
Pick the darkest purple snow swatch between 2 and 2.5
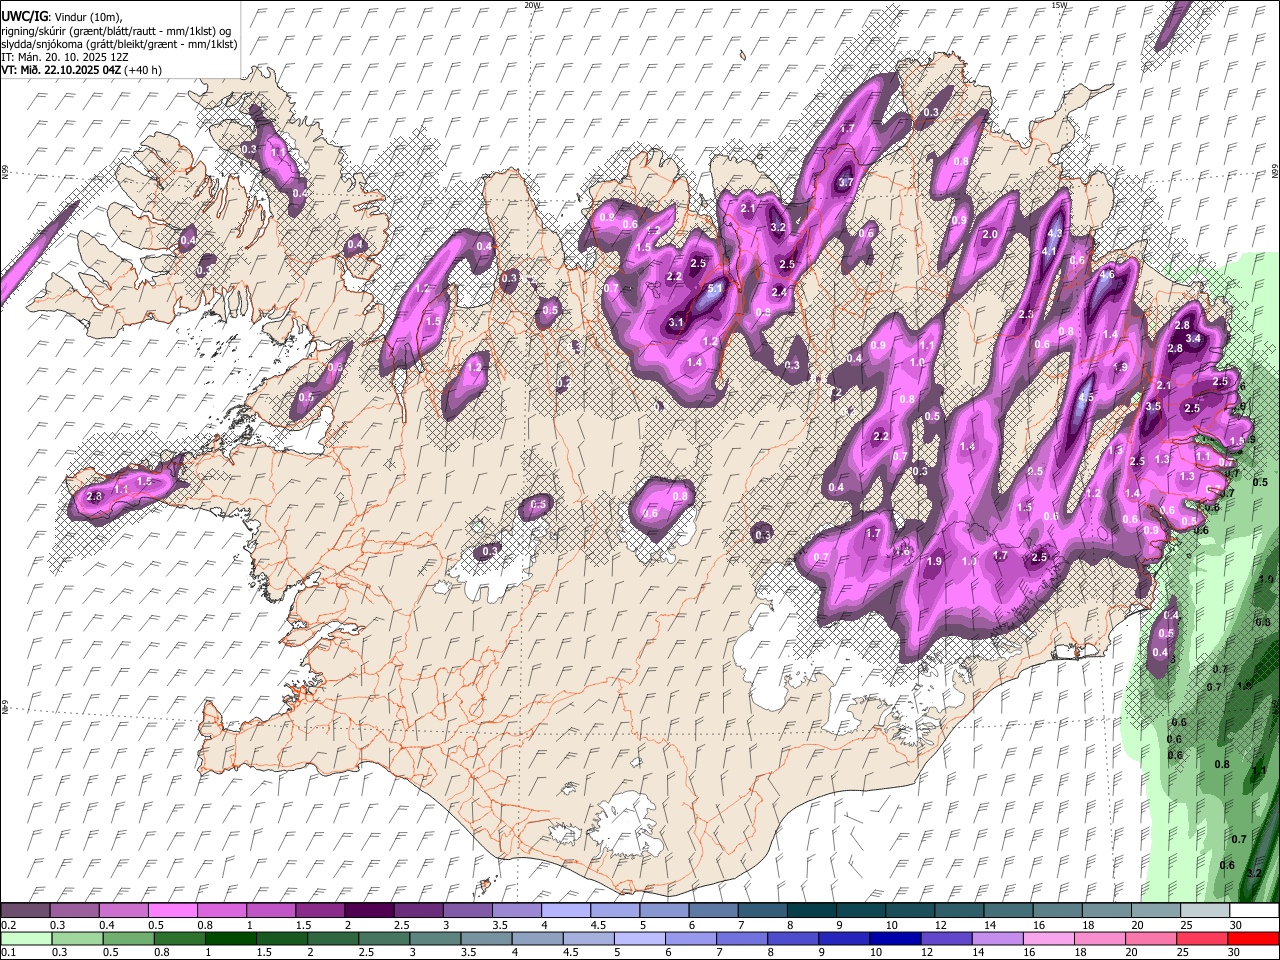pyautogui.click(x=368, y=911)
